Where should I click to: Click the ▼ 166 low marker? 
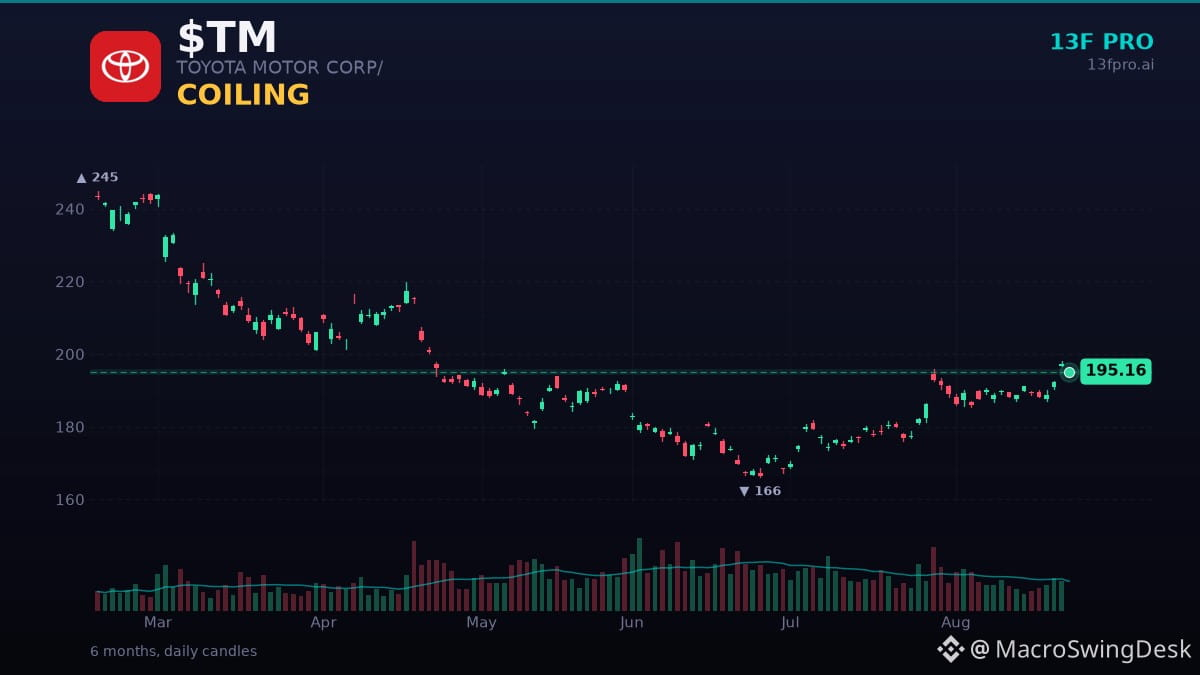pos(760,491)
